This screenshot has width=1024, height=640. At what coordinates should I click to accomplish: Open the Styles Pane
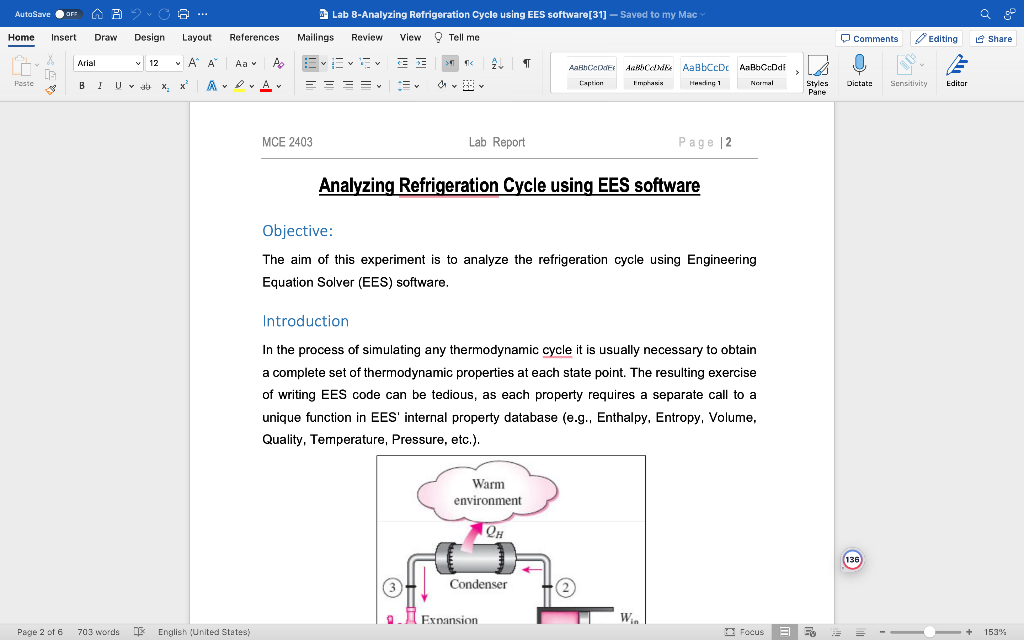817,74
